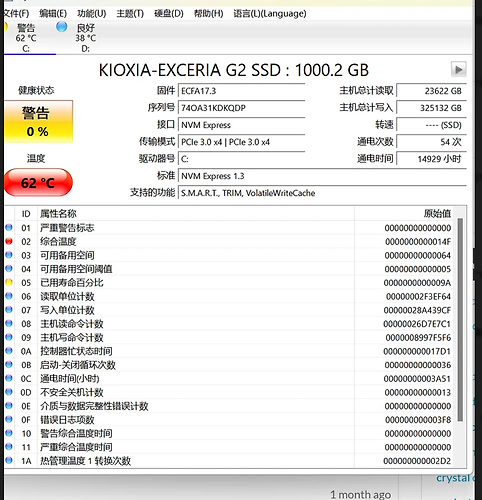Click the 警告 0 % health status button

[x=38, y=122]
